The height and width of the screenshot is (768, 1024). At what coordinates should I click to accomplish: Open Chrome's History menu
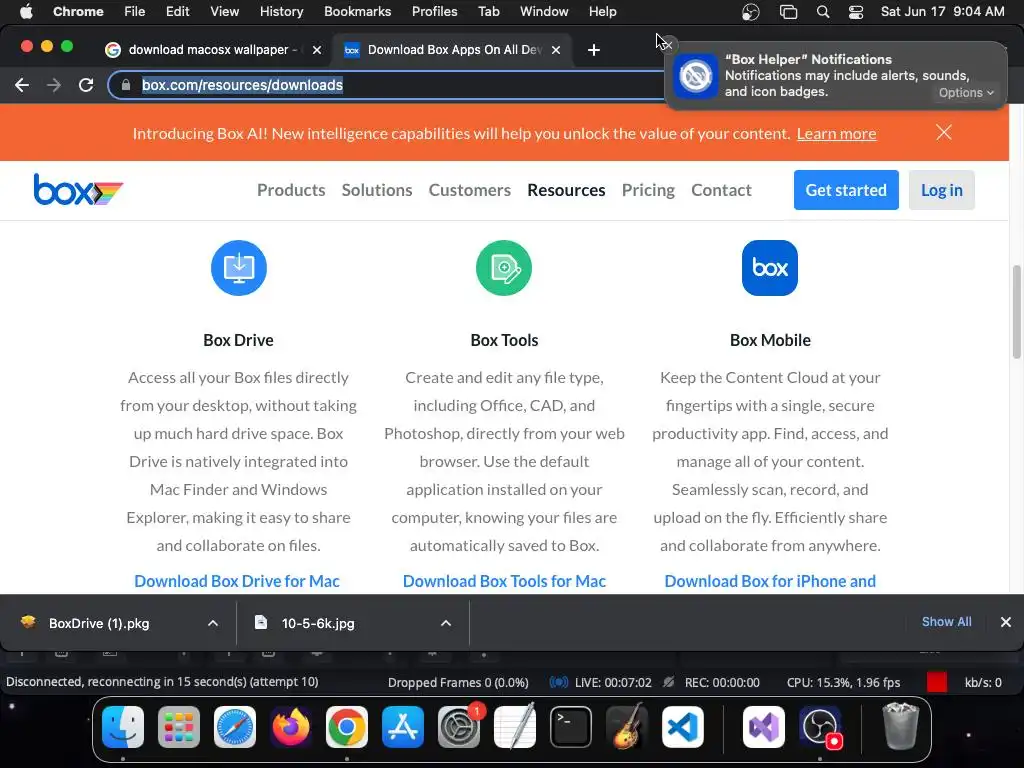pyautogui.click(x=281, y=12)
